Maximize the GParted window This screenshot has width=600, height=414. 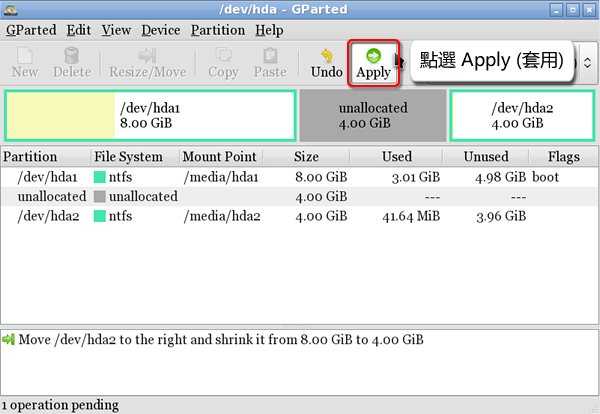tap(572, 10)
